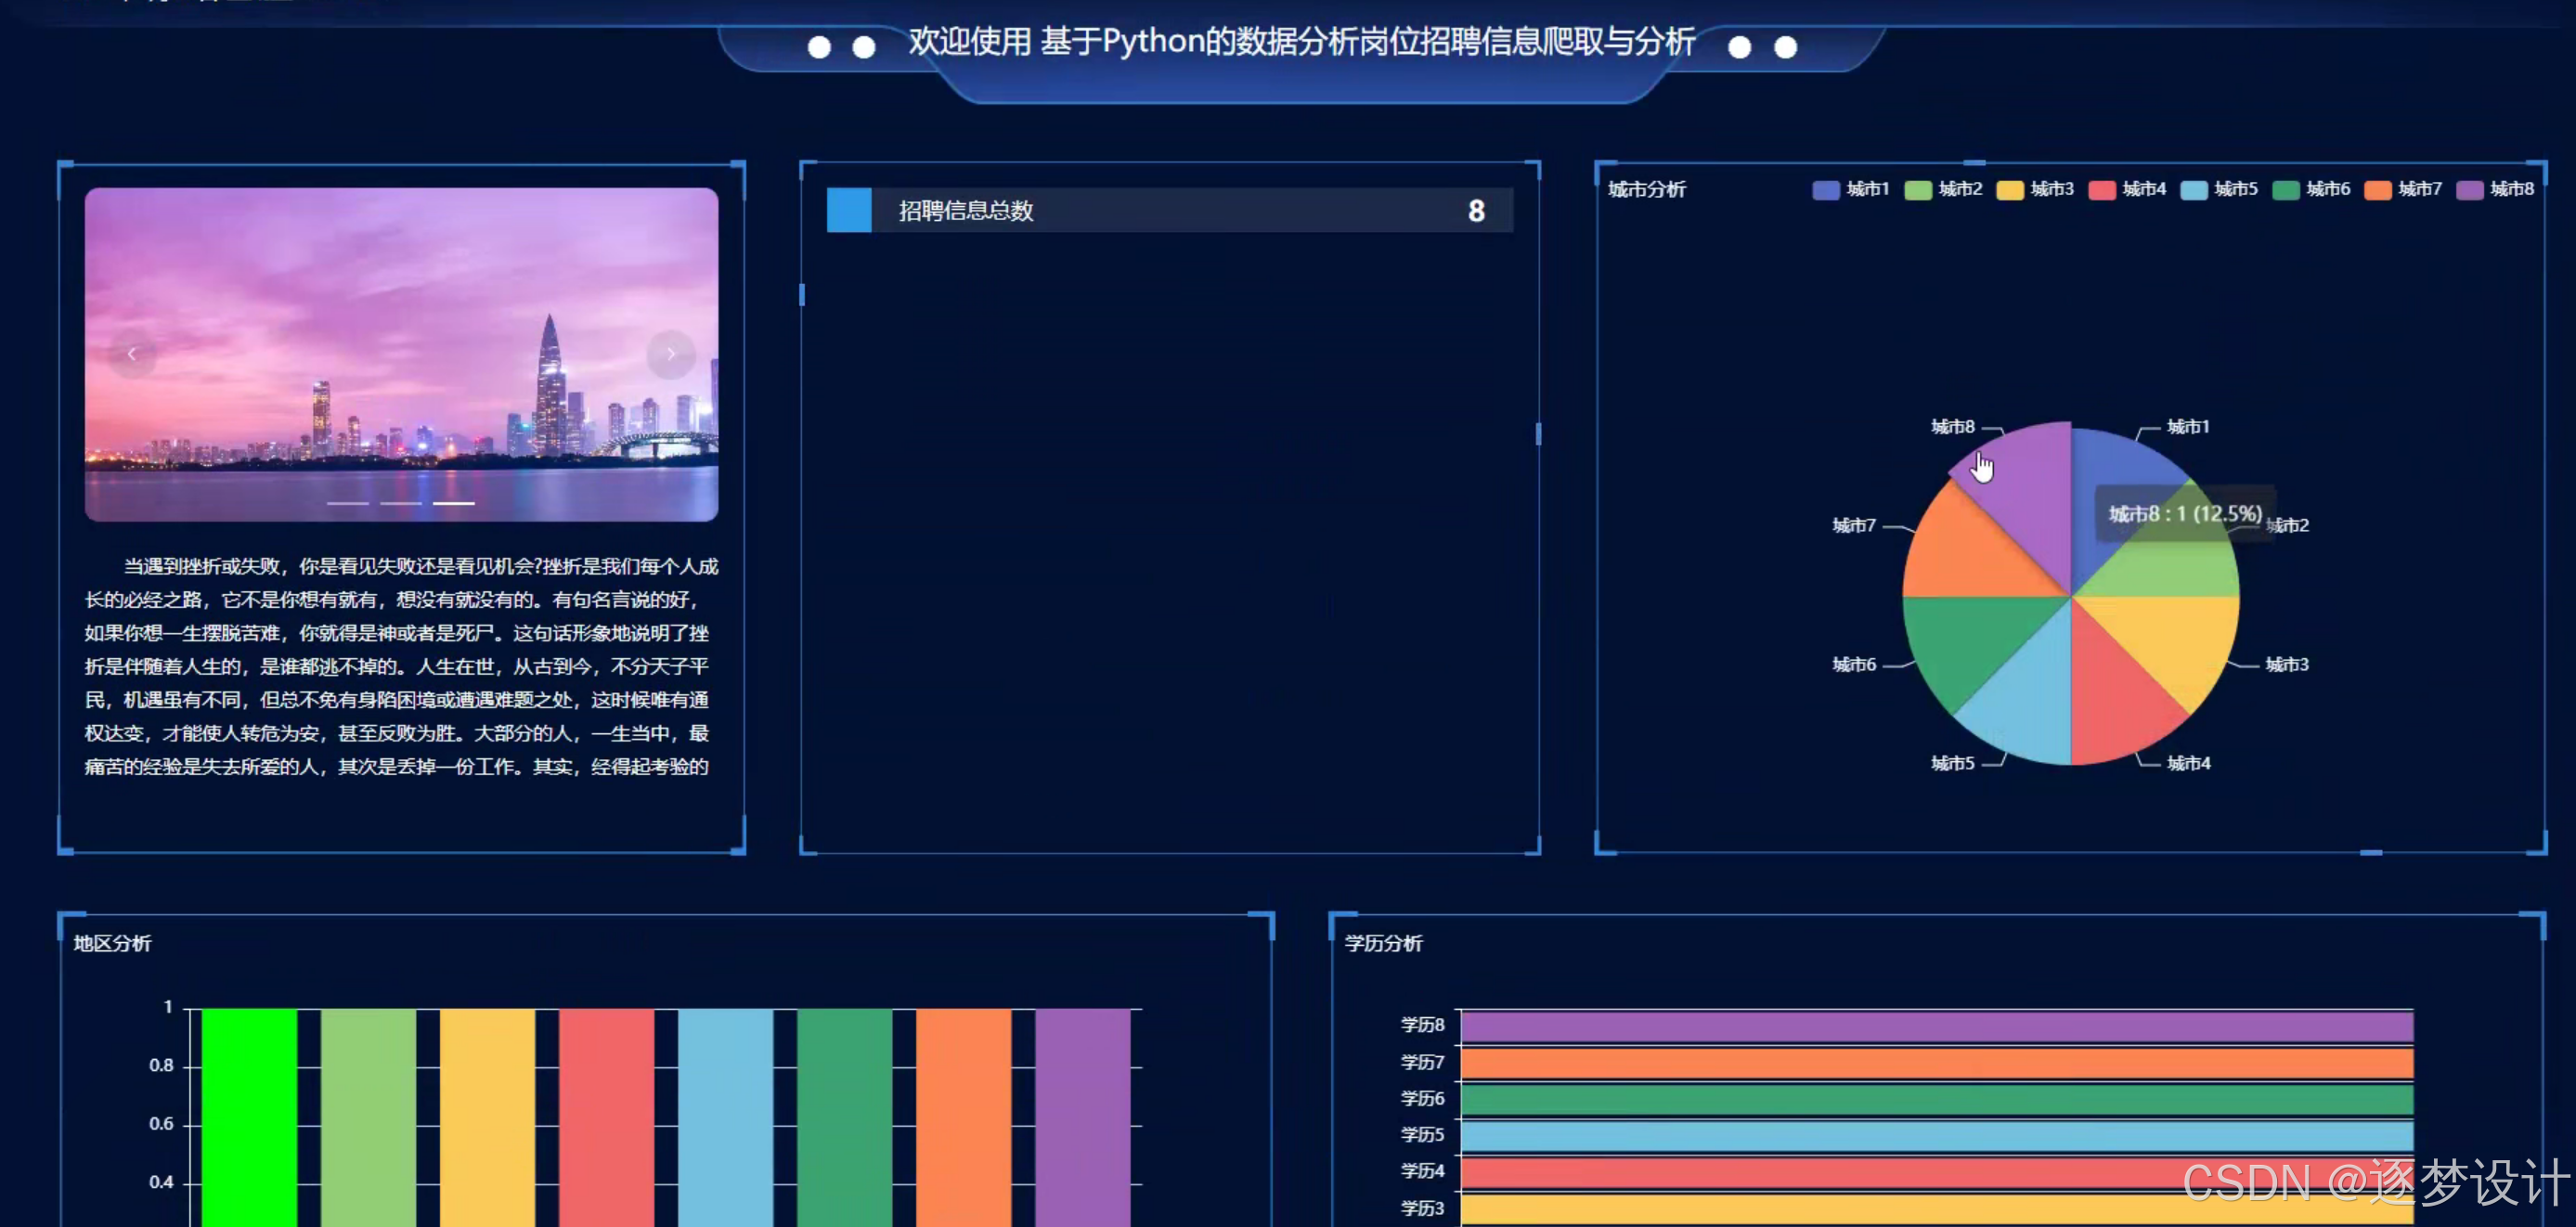Screen dimensions: 2576x1227
Task: Click the 地区分析 chart title
Action: (x=112, y=943)
